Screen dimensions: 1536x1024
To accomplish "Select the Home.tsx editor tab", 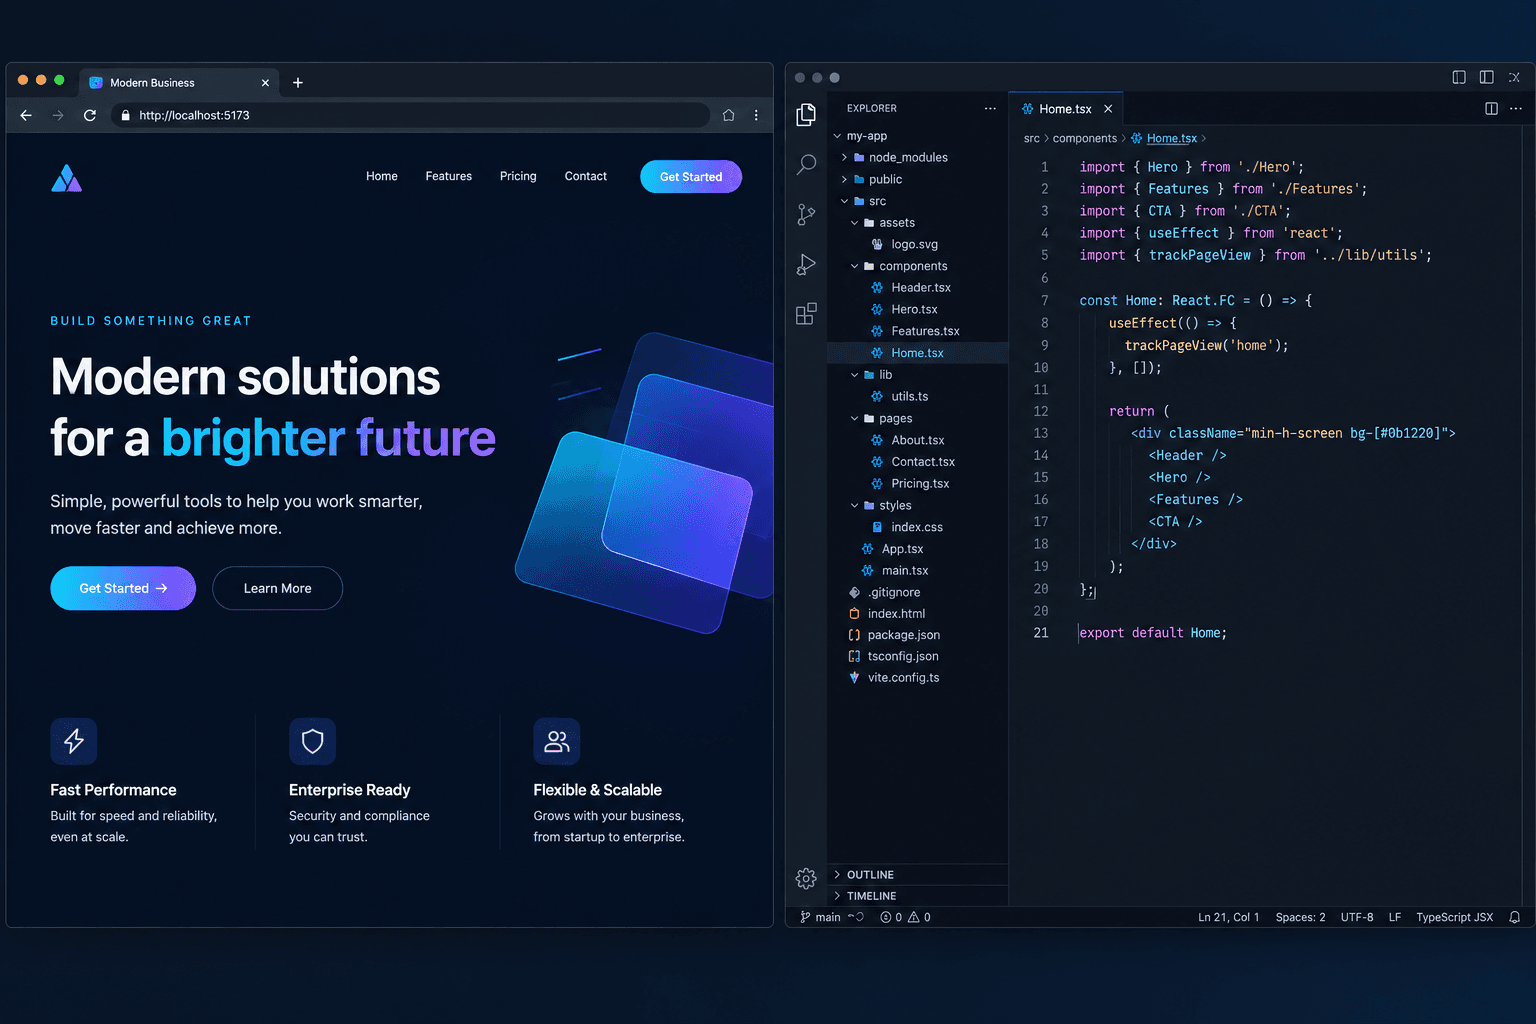I will [x=1066, y=109].
